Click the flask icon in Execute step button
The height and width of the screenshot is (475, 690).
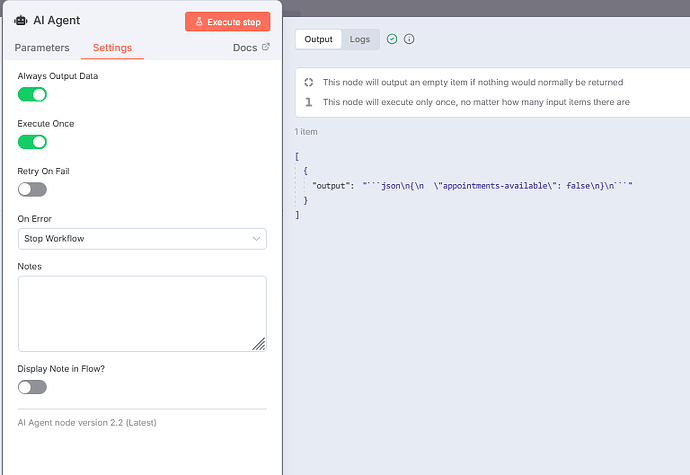[x=199, y=21]
